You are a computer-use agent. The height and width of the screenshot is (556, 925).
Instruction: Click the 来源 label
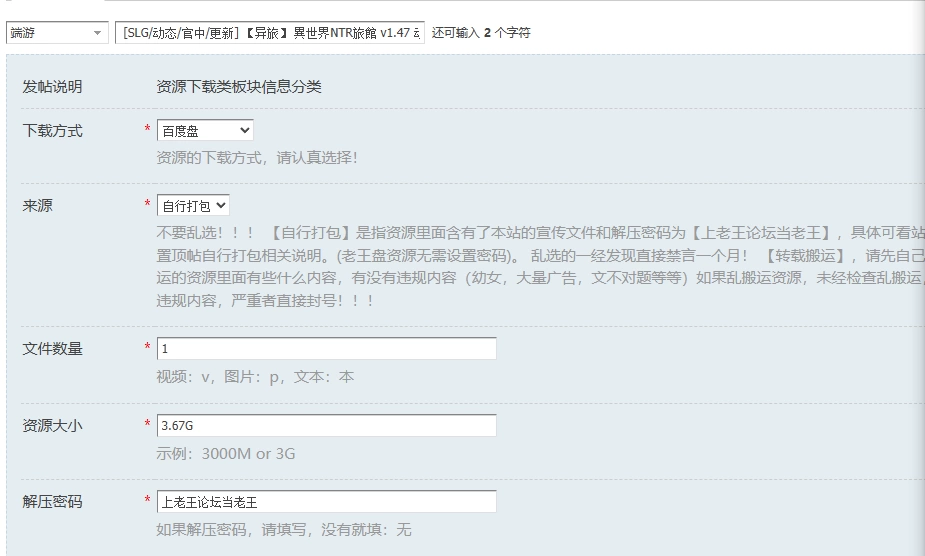tap(37, 205)
